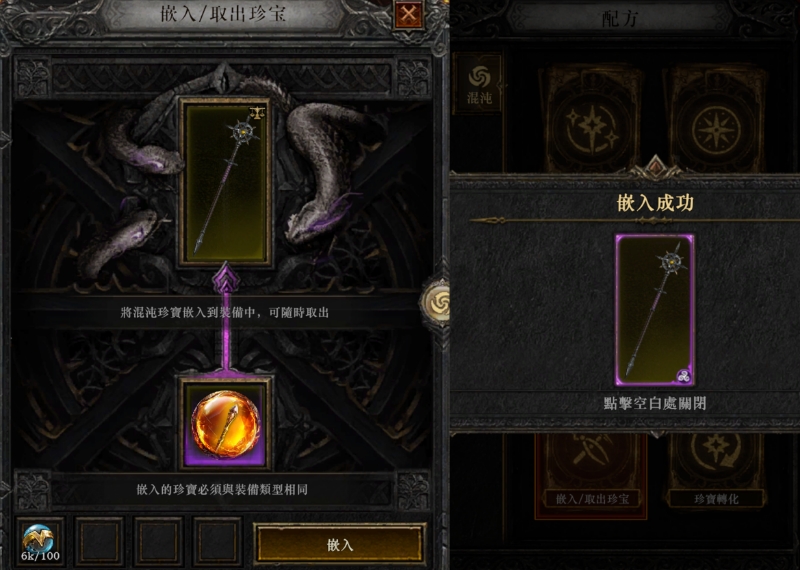The image size is (800, 570).
Task: Select the staff equipment slot between the snakes
Action: pyautogui.click(x=225, y=182)
